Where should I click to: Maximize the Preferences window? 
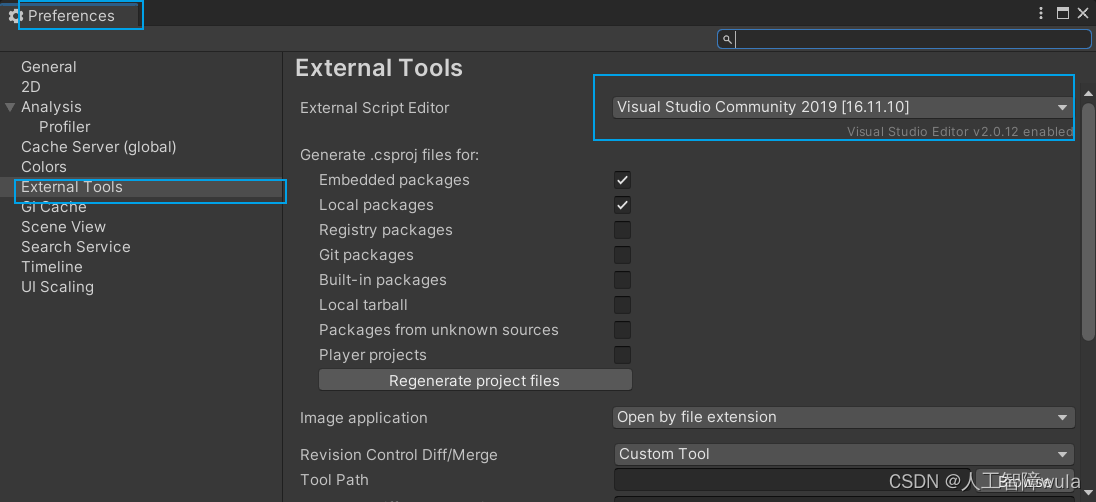[1062, 13]
